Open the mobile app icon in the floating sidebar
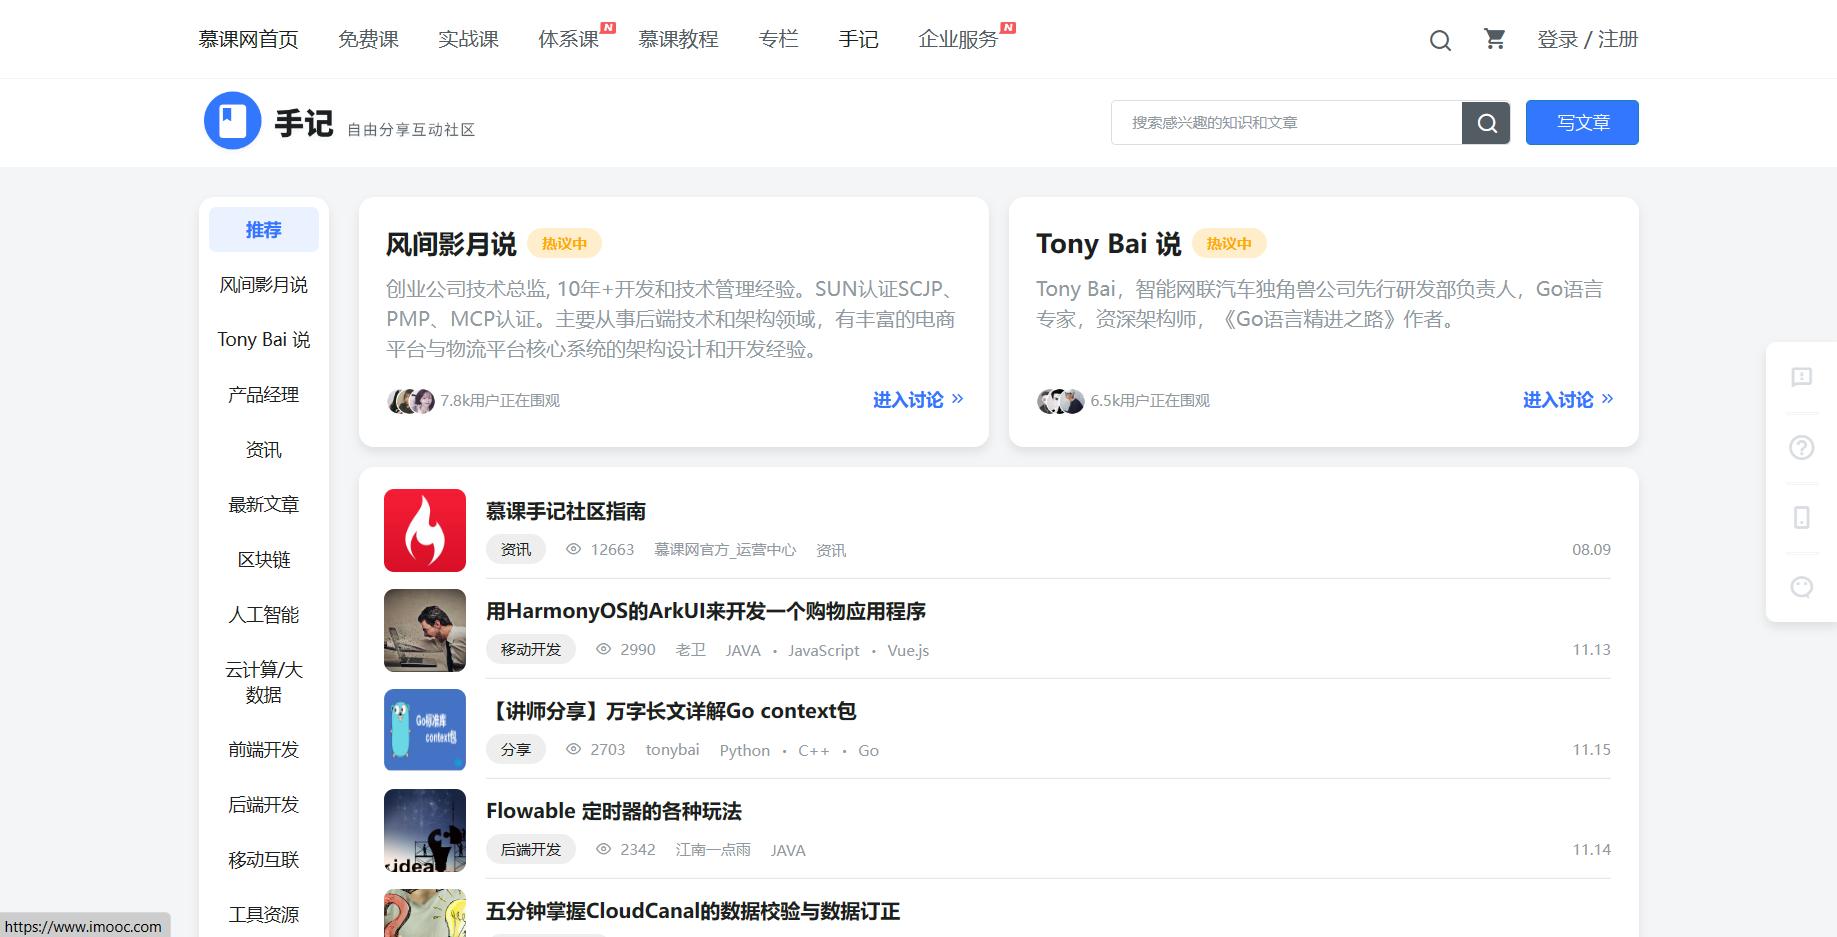Viewport: 1837px width, 937px height. pos(1801,518)
